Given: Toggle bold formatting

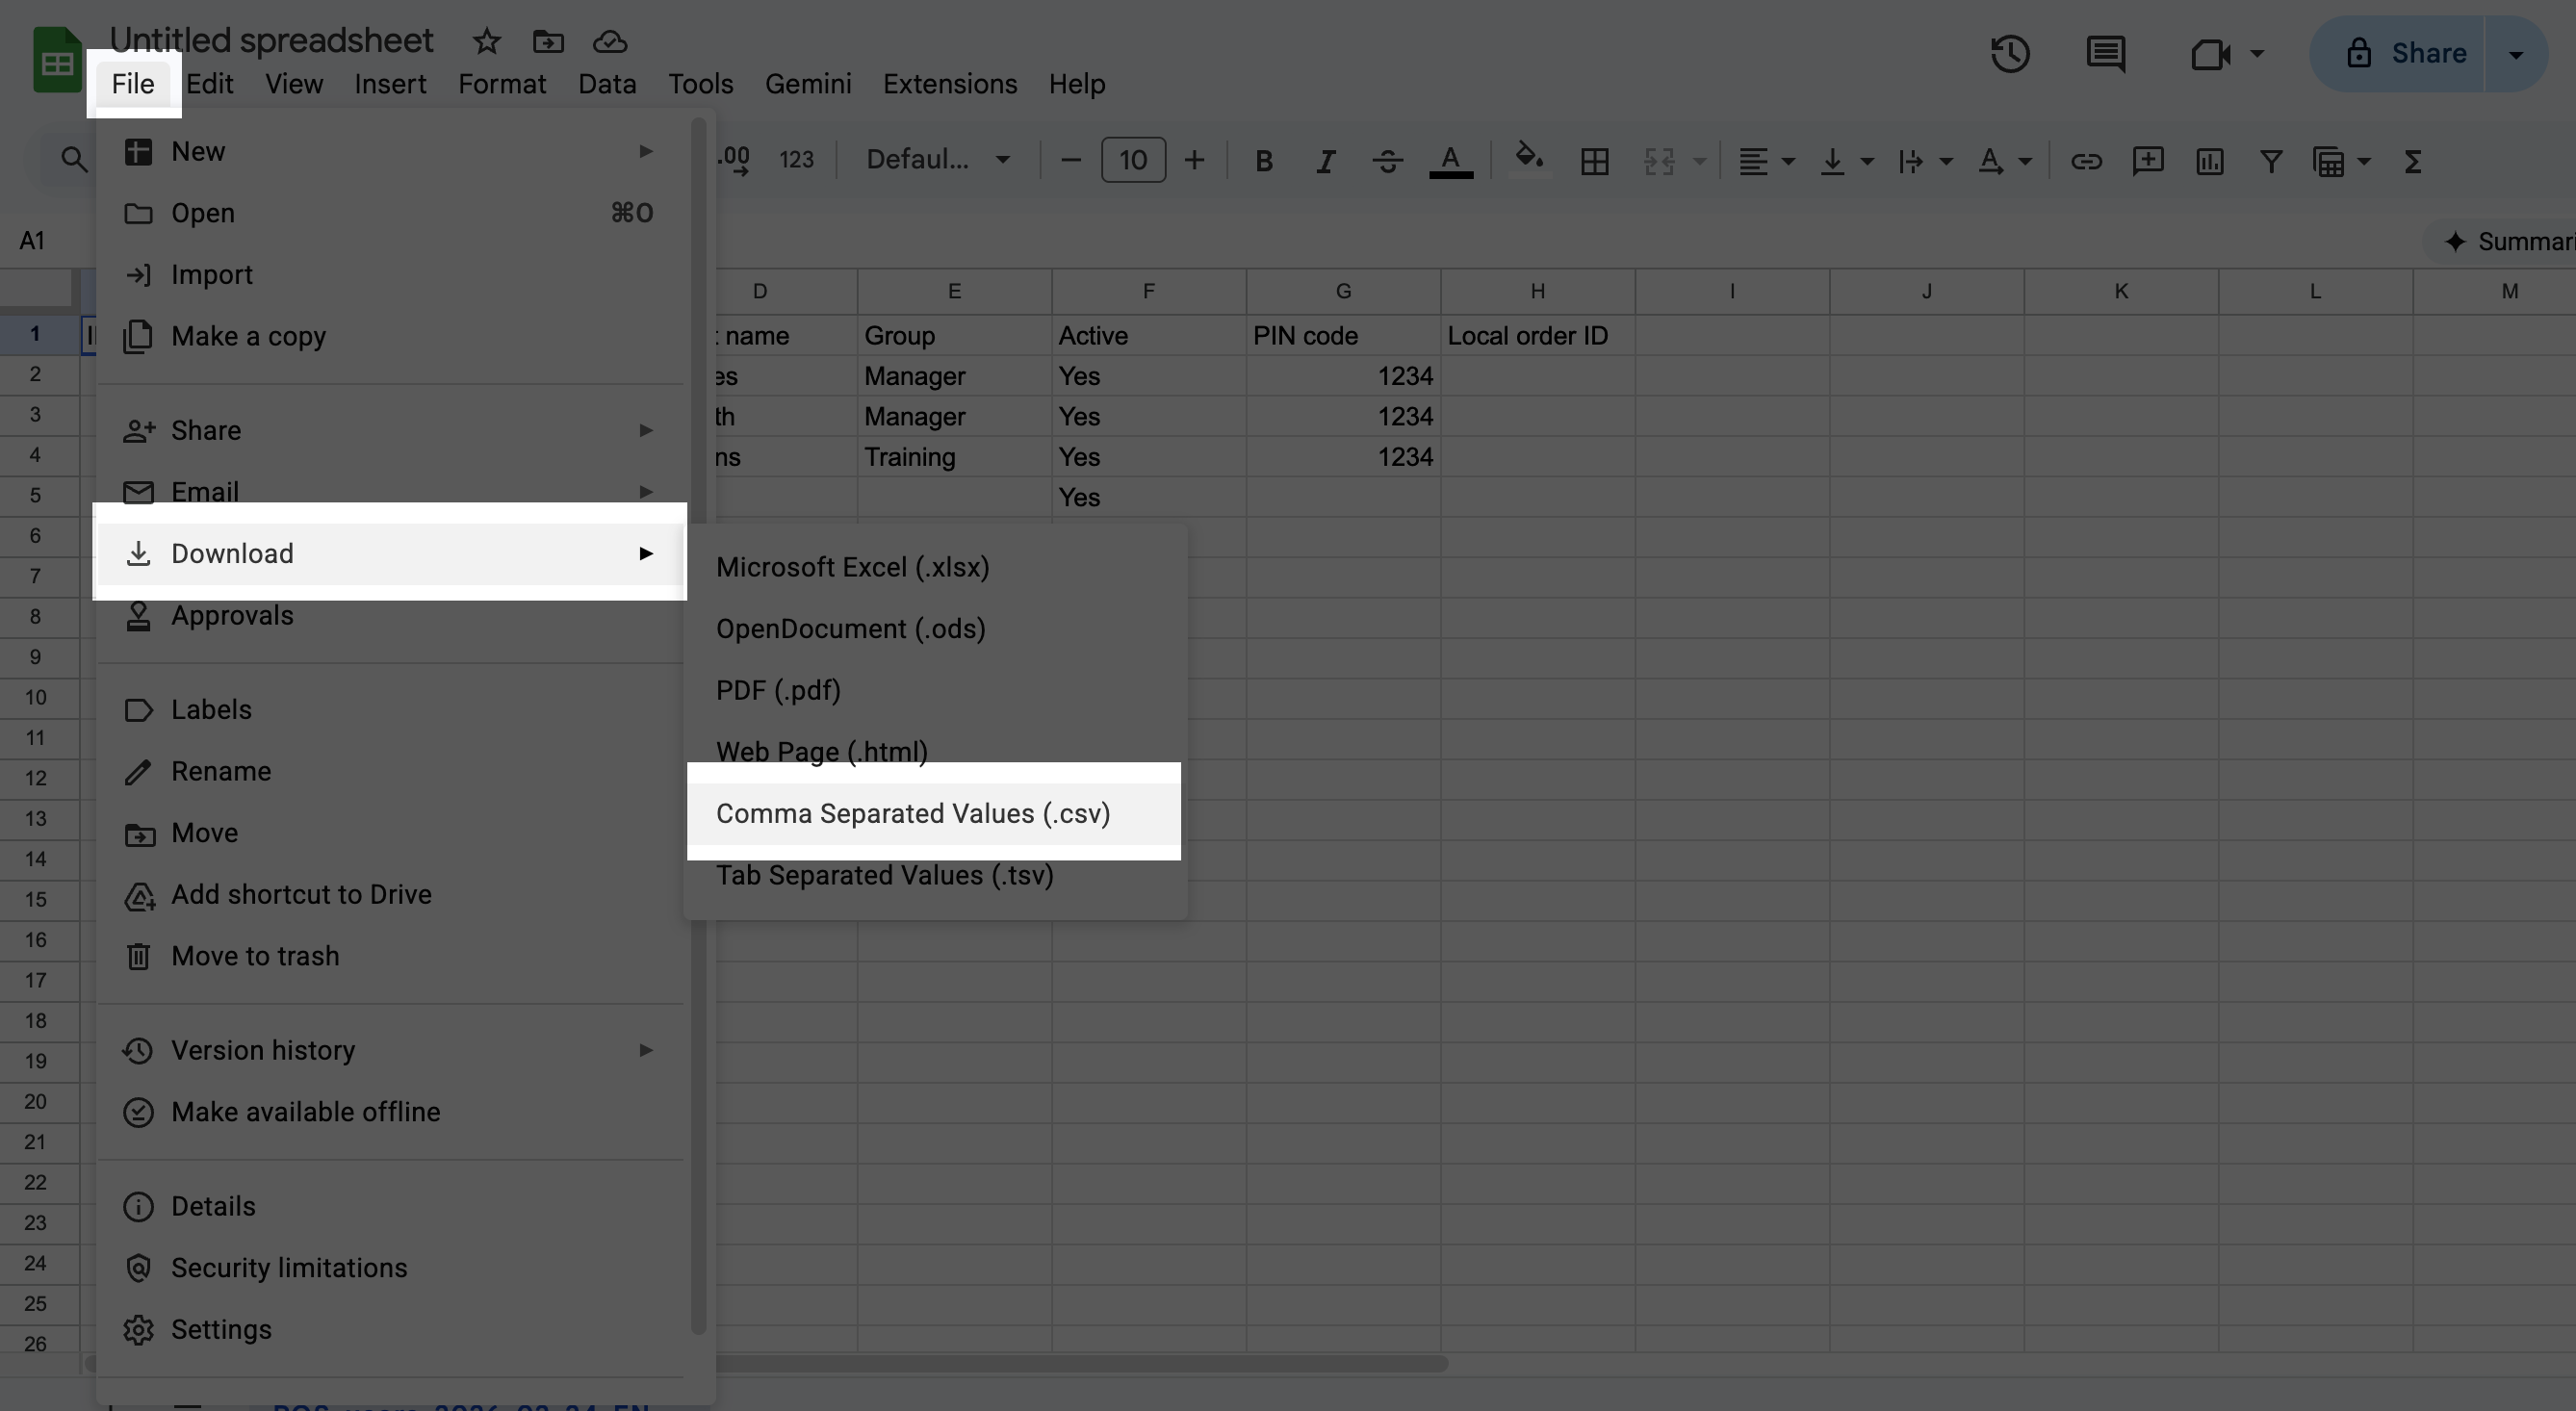Looking at the screenshot, I should tap(1264, 161).
